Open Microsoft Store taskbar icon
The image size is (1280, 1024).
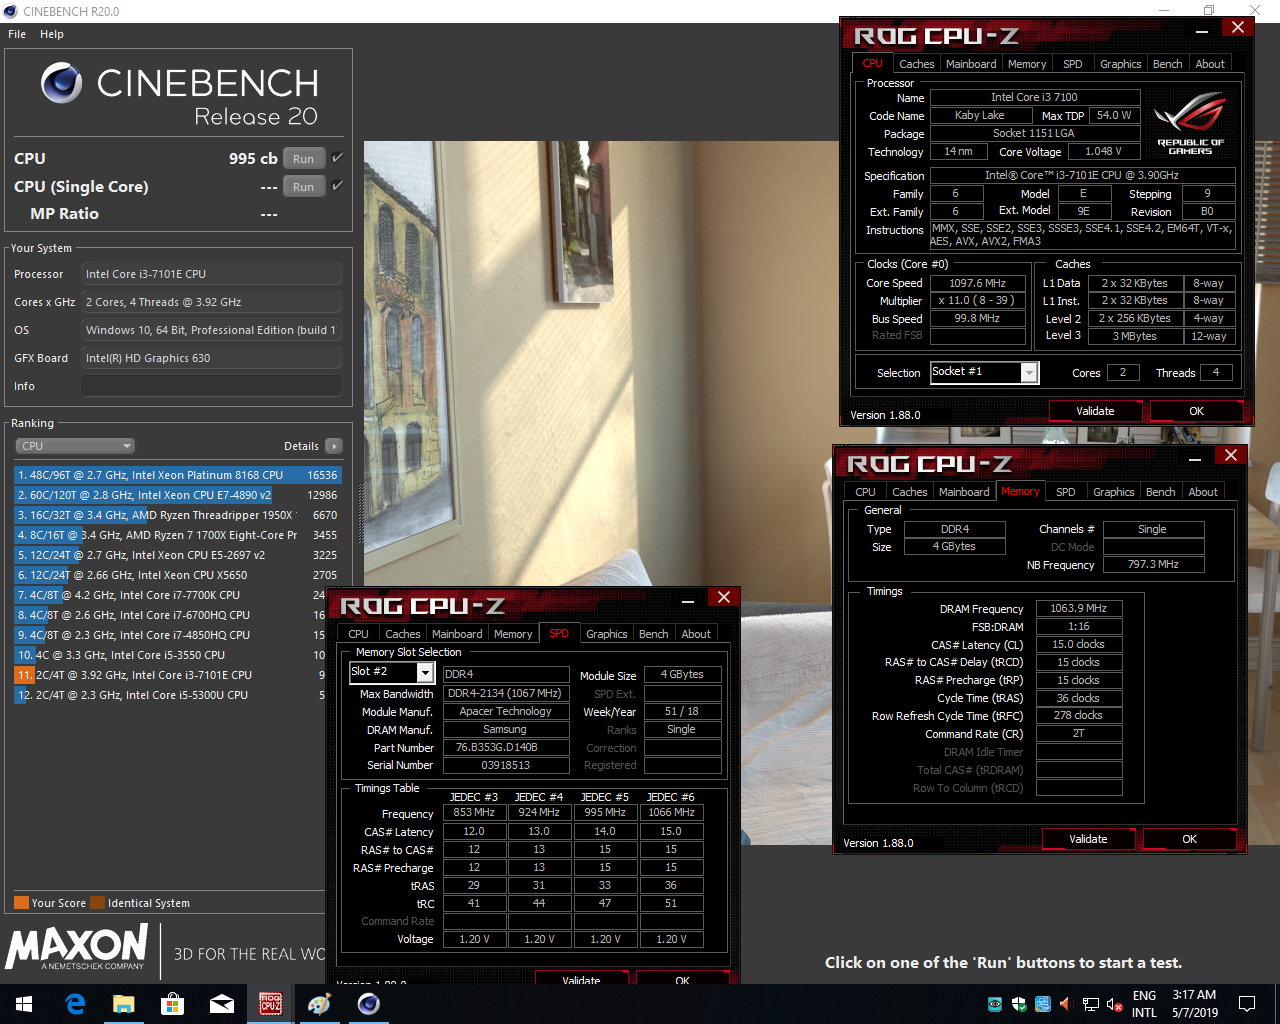173,1003
